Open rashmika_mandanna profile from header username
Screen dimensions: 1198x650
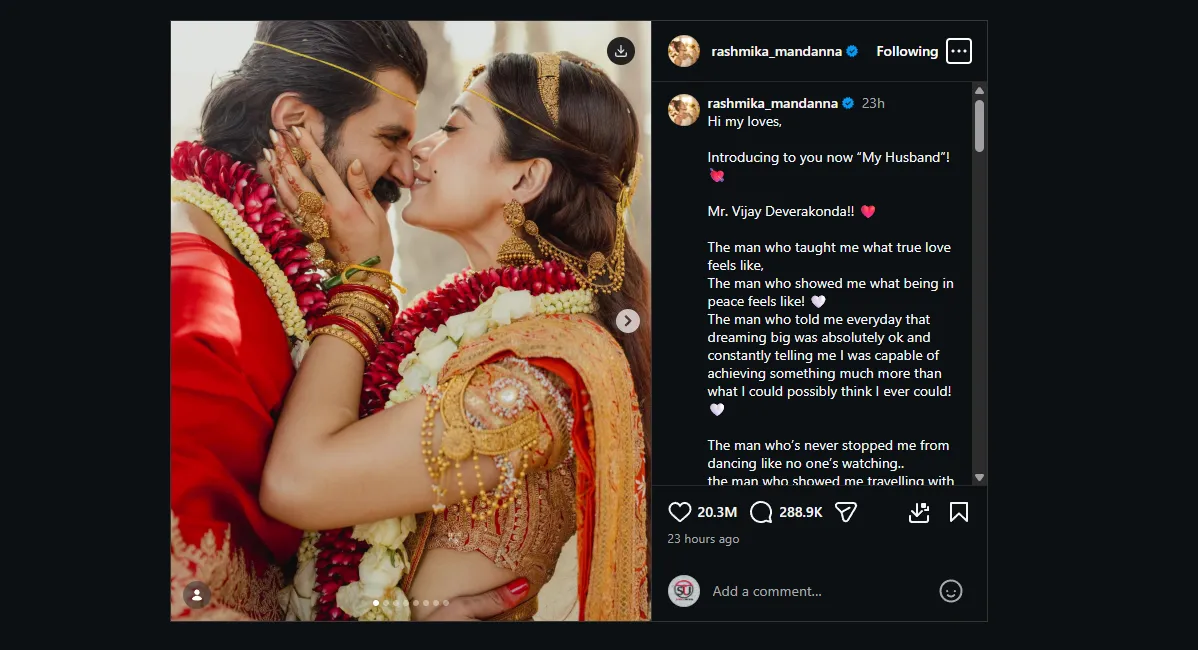click(x=775, y=51)
